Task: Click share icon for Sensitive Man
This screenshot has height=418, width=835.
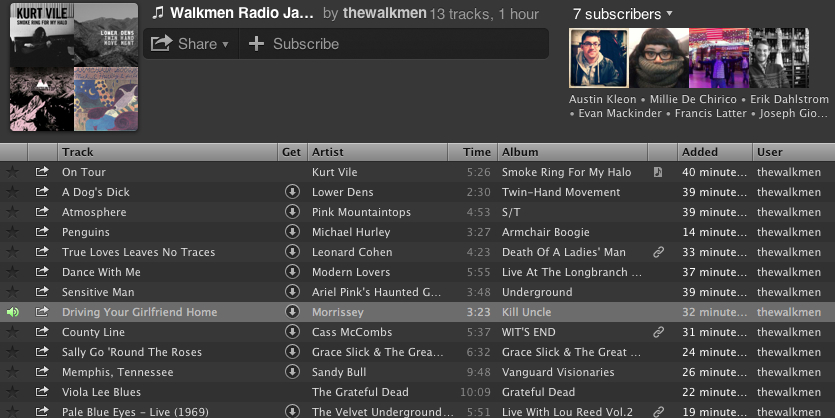Action: [x=42, y=291]
